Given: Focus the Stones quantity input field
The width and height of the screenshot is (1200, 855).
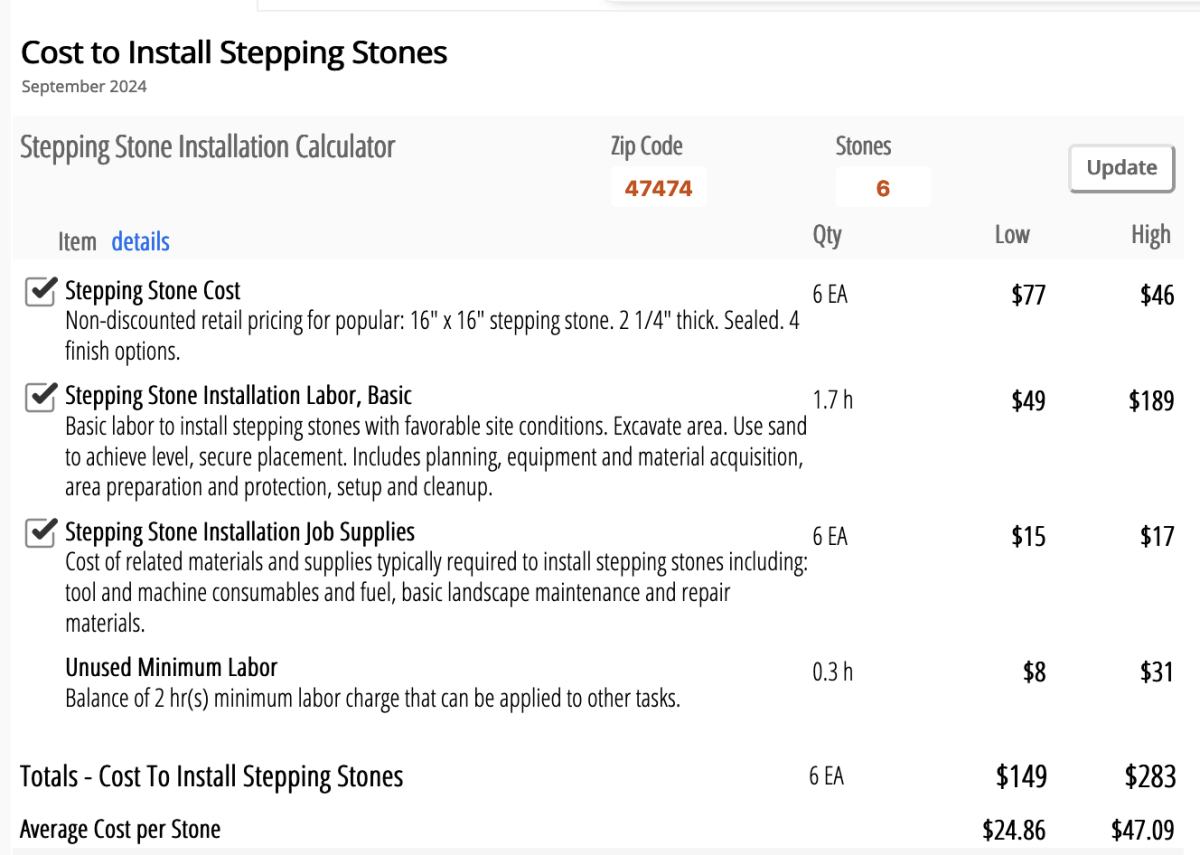Looking at the screenshot, I should pos(882,188).
